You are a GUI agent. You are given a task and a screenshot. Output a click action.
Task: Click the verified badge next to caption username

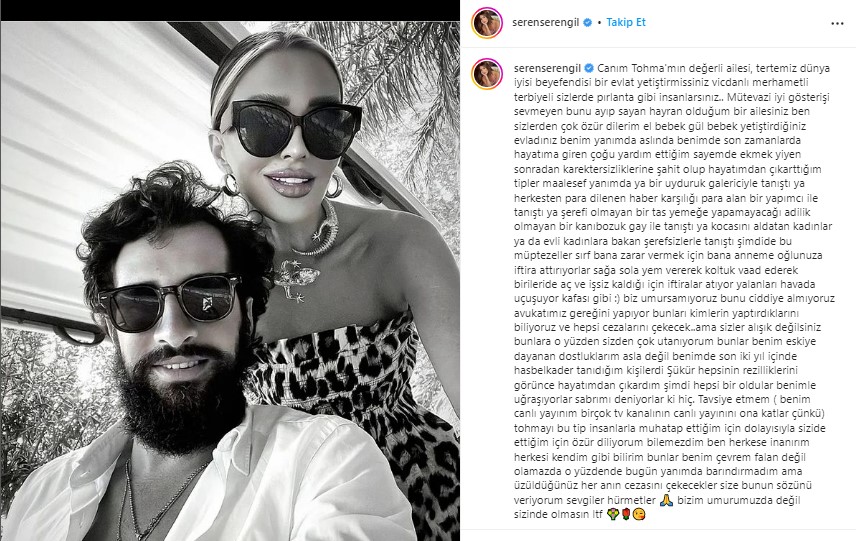pyautogui.click(x=589, y=68)
